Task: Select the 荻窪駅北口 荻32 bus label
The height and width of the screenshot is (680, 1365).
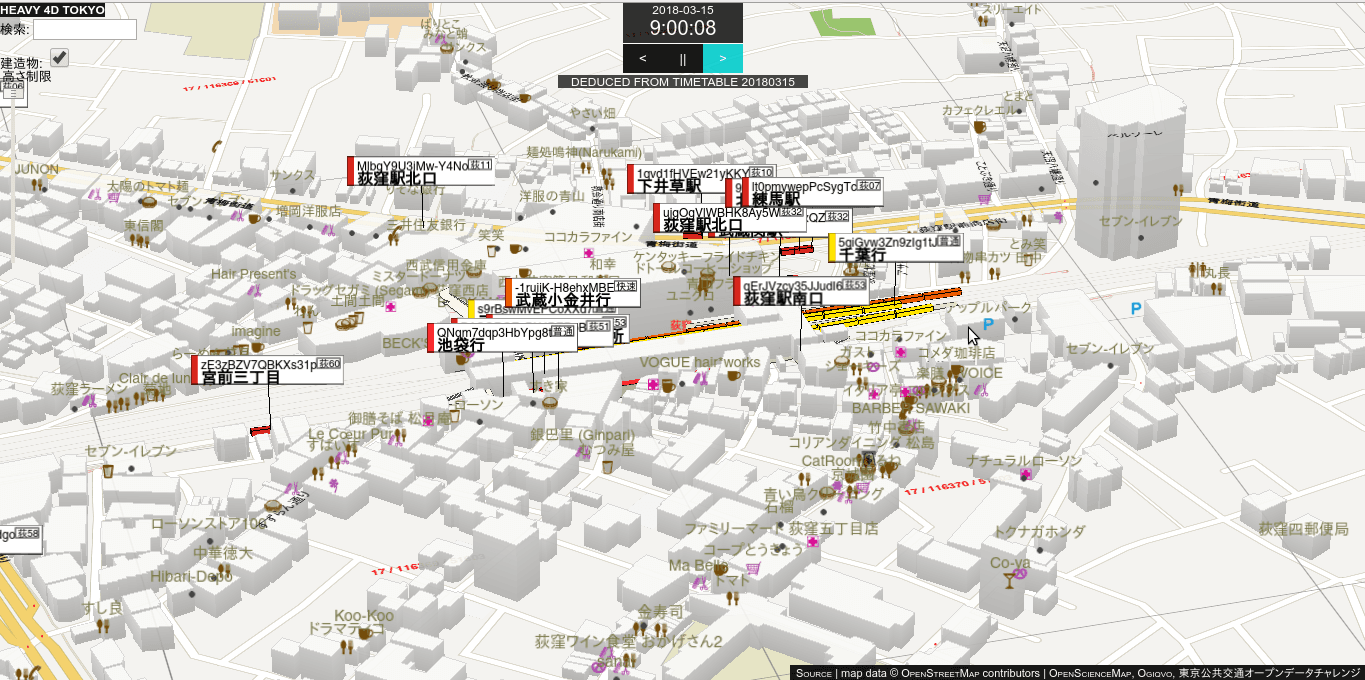Action: (729, 218)
